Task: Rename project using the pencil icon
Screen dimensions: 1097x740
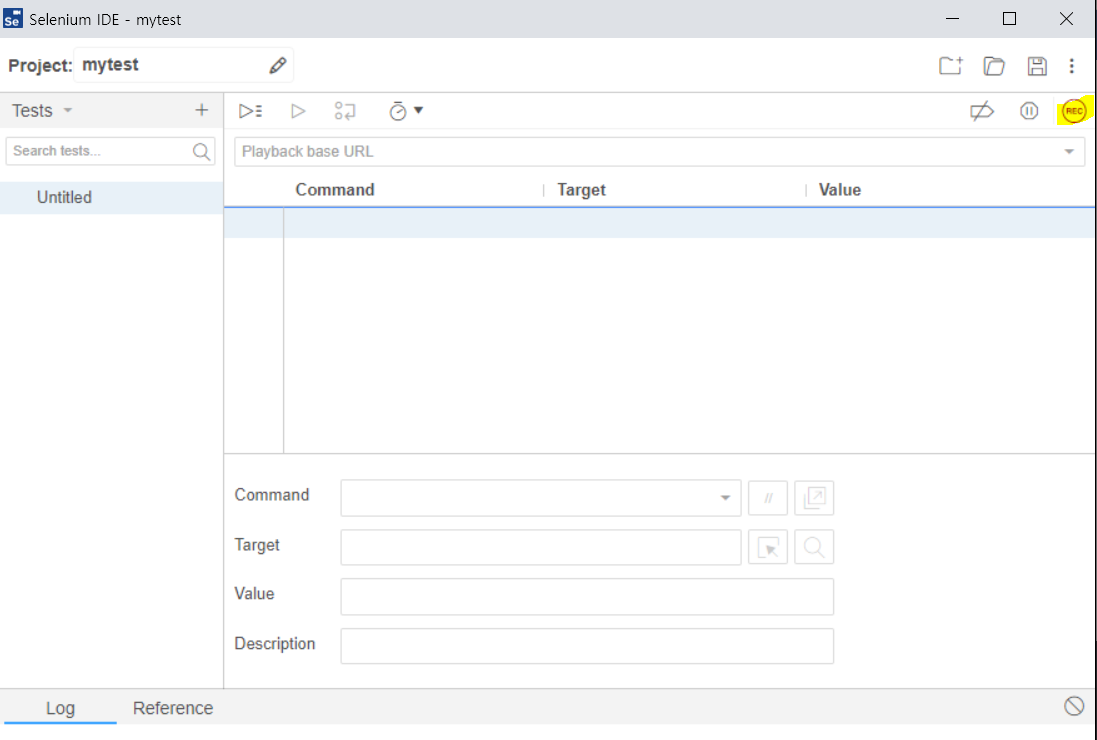Action: pos(278,66)
